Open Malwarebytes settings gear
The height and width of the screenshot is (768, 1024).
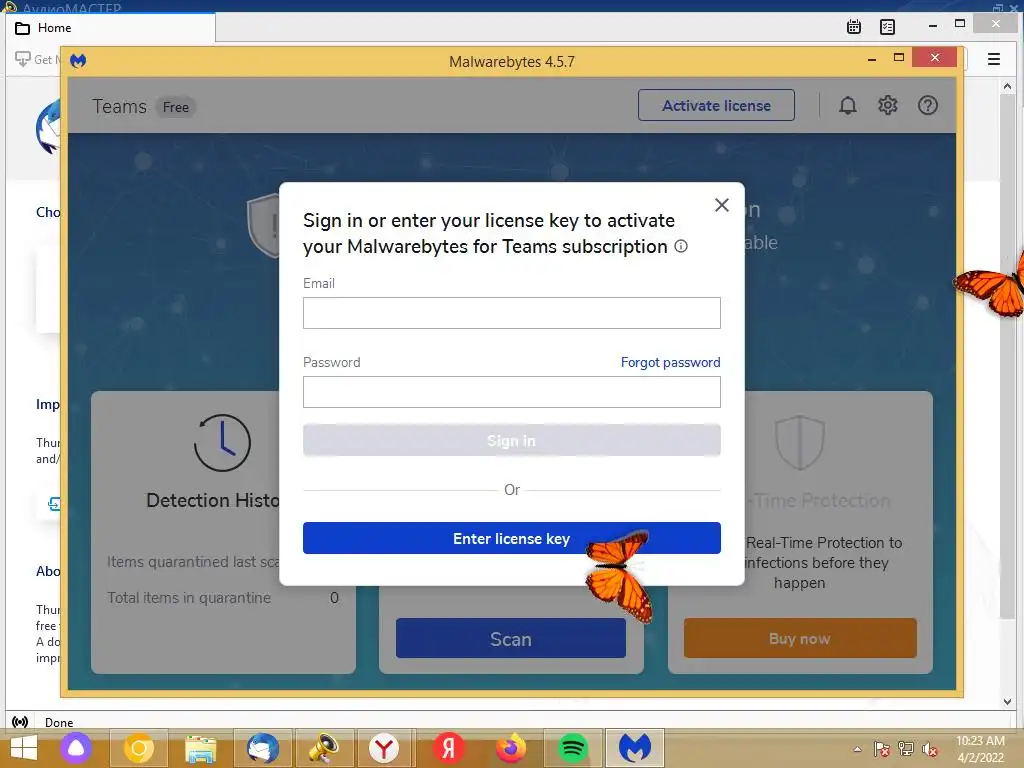click(887, 105)
